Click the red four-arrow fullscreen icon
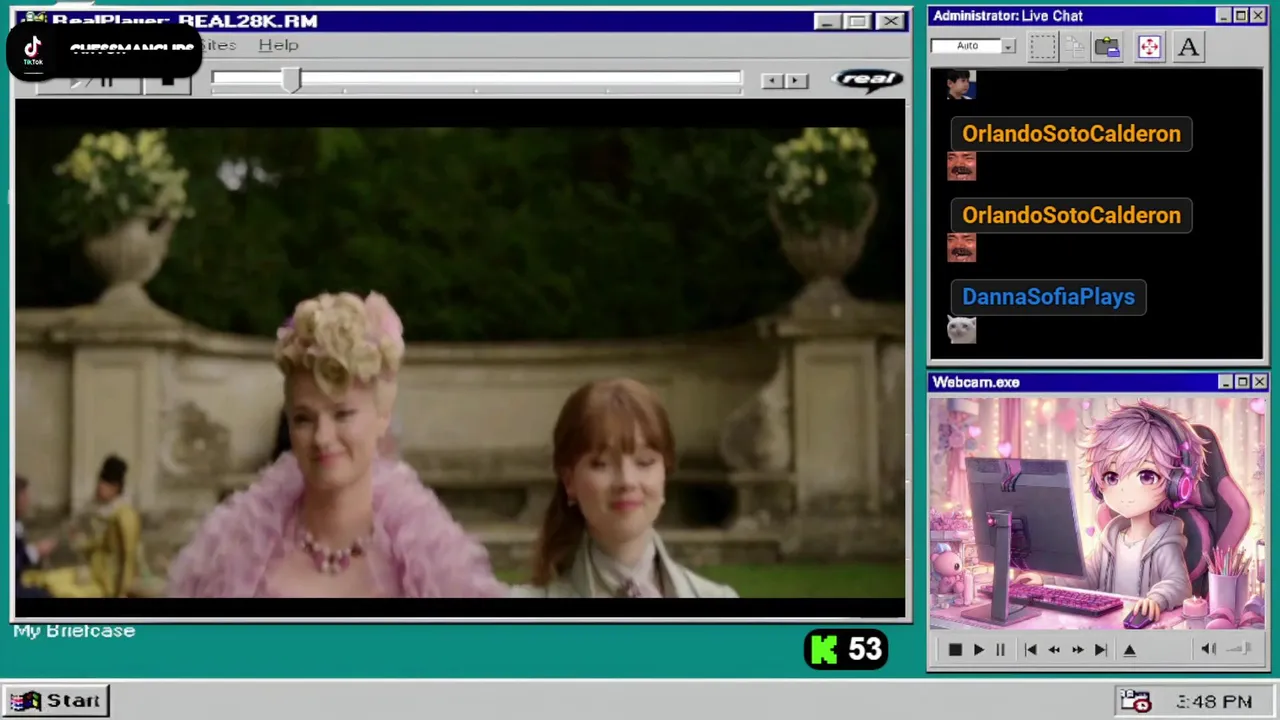This screenshot has width=1280, height=720. 1149,47
